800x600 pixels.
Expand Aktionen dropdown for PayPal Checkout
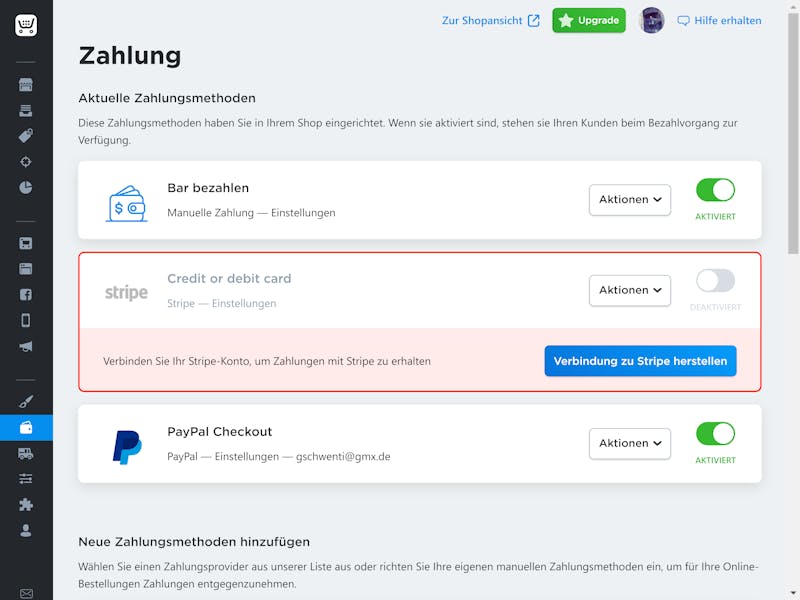click(630, 443)
